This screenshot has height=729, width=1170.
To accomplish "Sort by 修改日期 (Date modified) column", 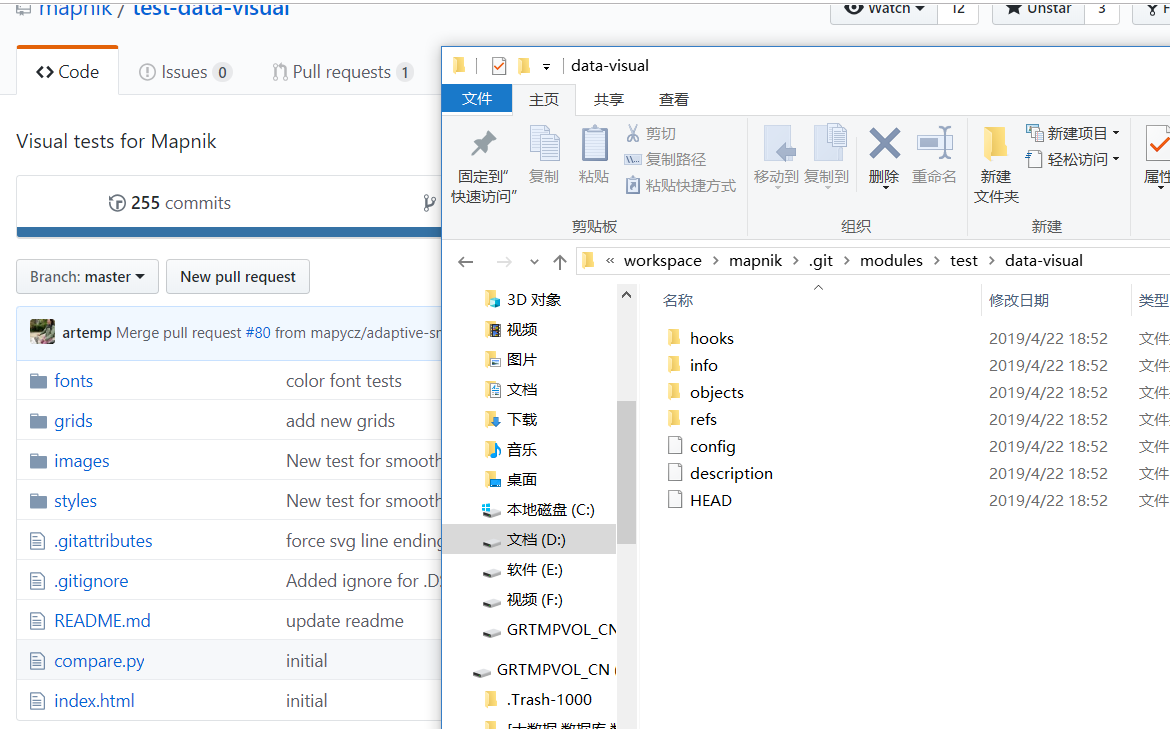I will point(1019,300).
